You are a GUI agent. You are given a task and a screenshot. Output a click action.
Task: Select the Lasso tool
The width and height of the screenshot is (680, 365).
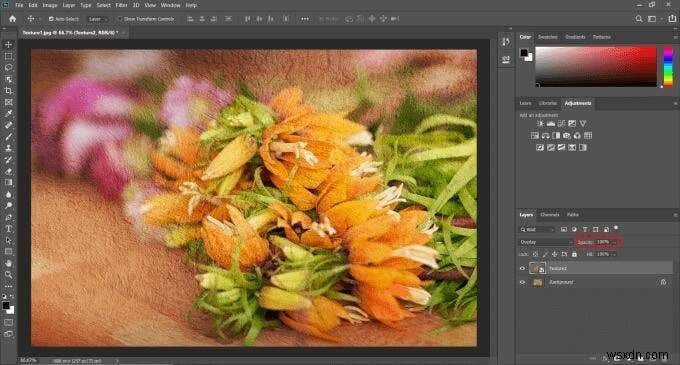click(8, 68)
